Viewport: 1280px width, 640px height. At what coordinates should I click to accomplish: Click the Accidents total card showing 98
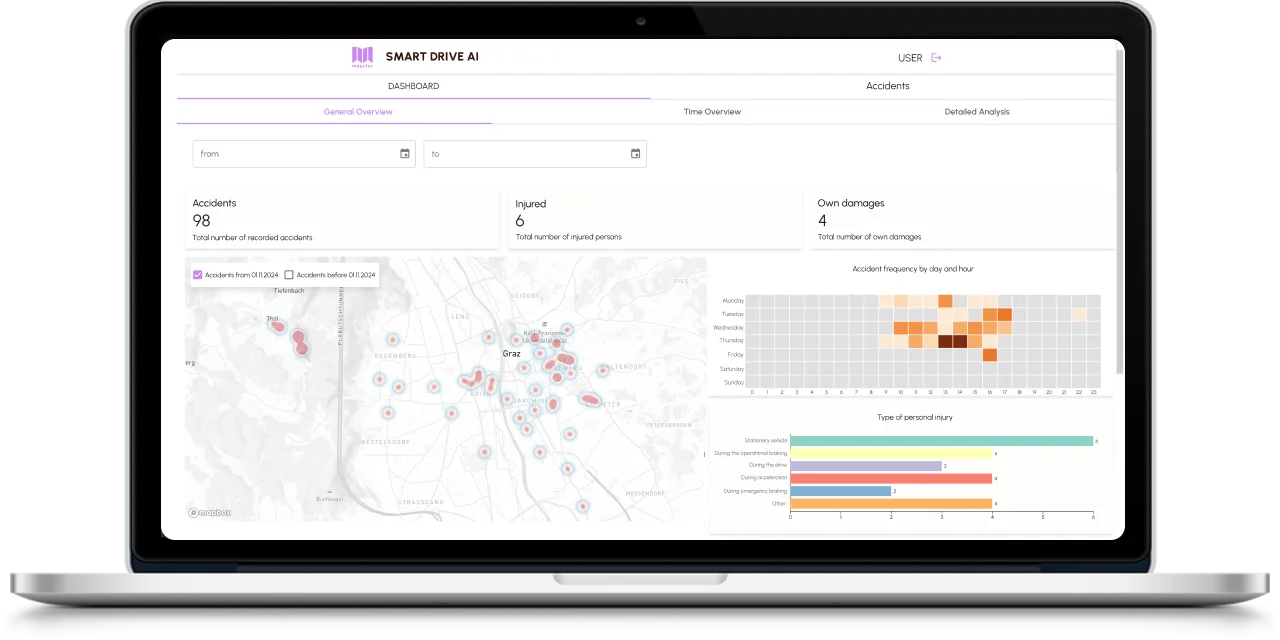[340, 218]
